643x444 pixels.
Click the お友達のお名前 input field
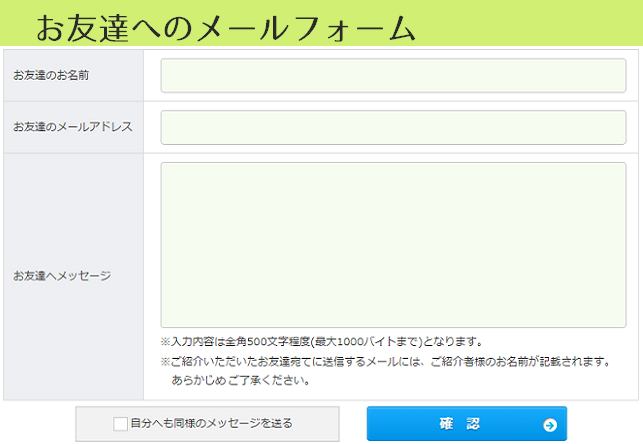(x=393, y=75)
